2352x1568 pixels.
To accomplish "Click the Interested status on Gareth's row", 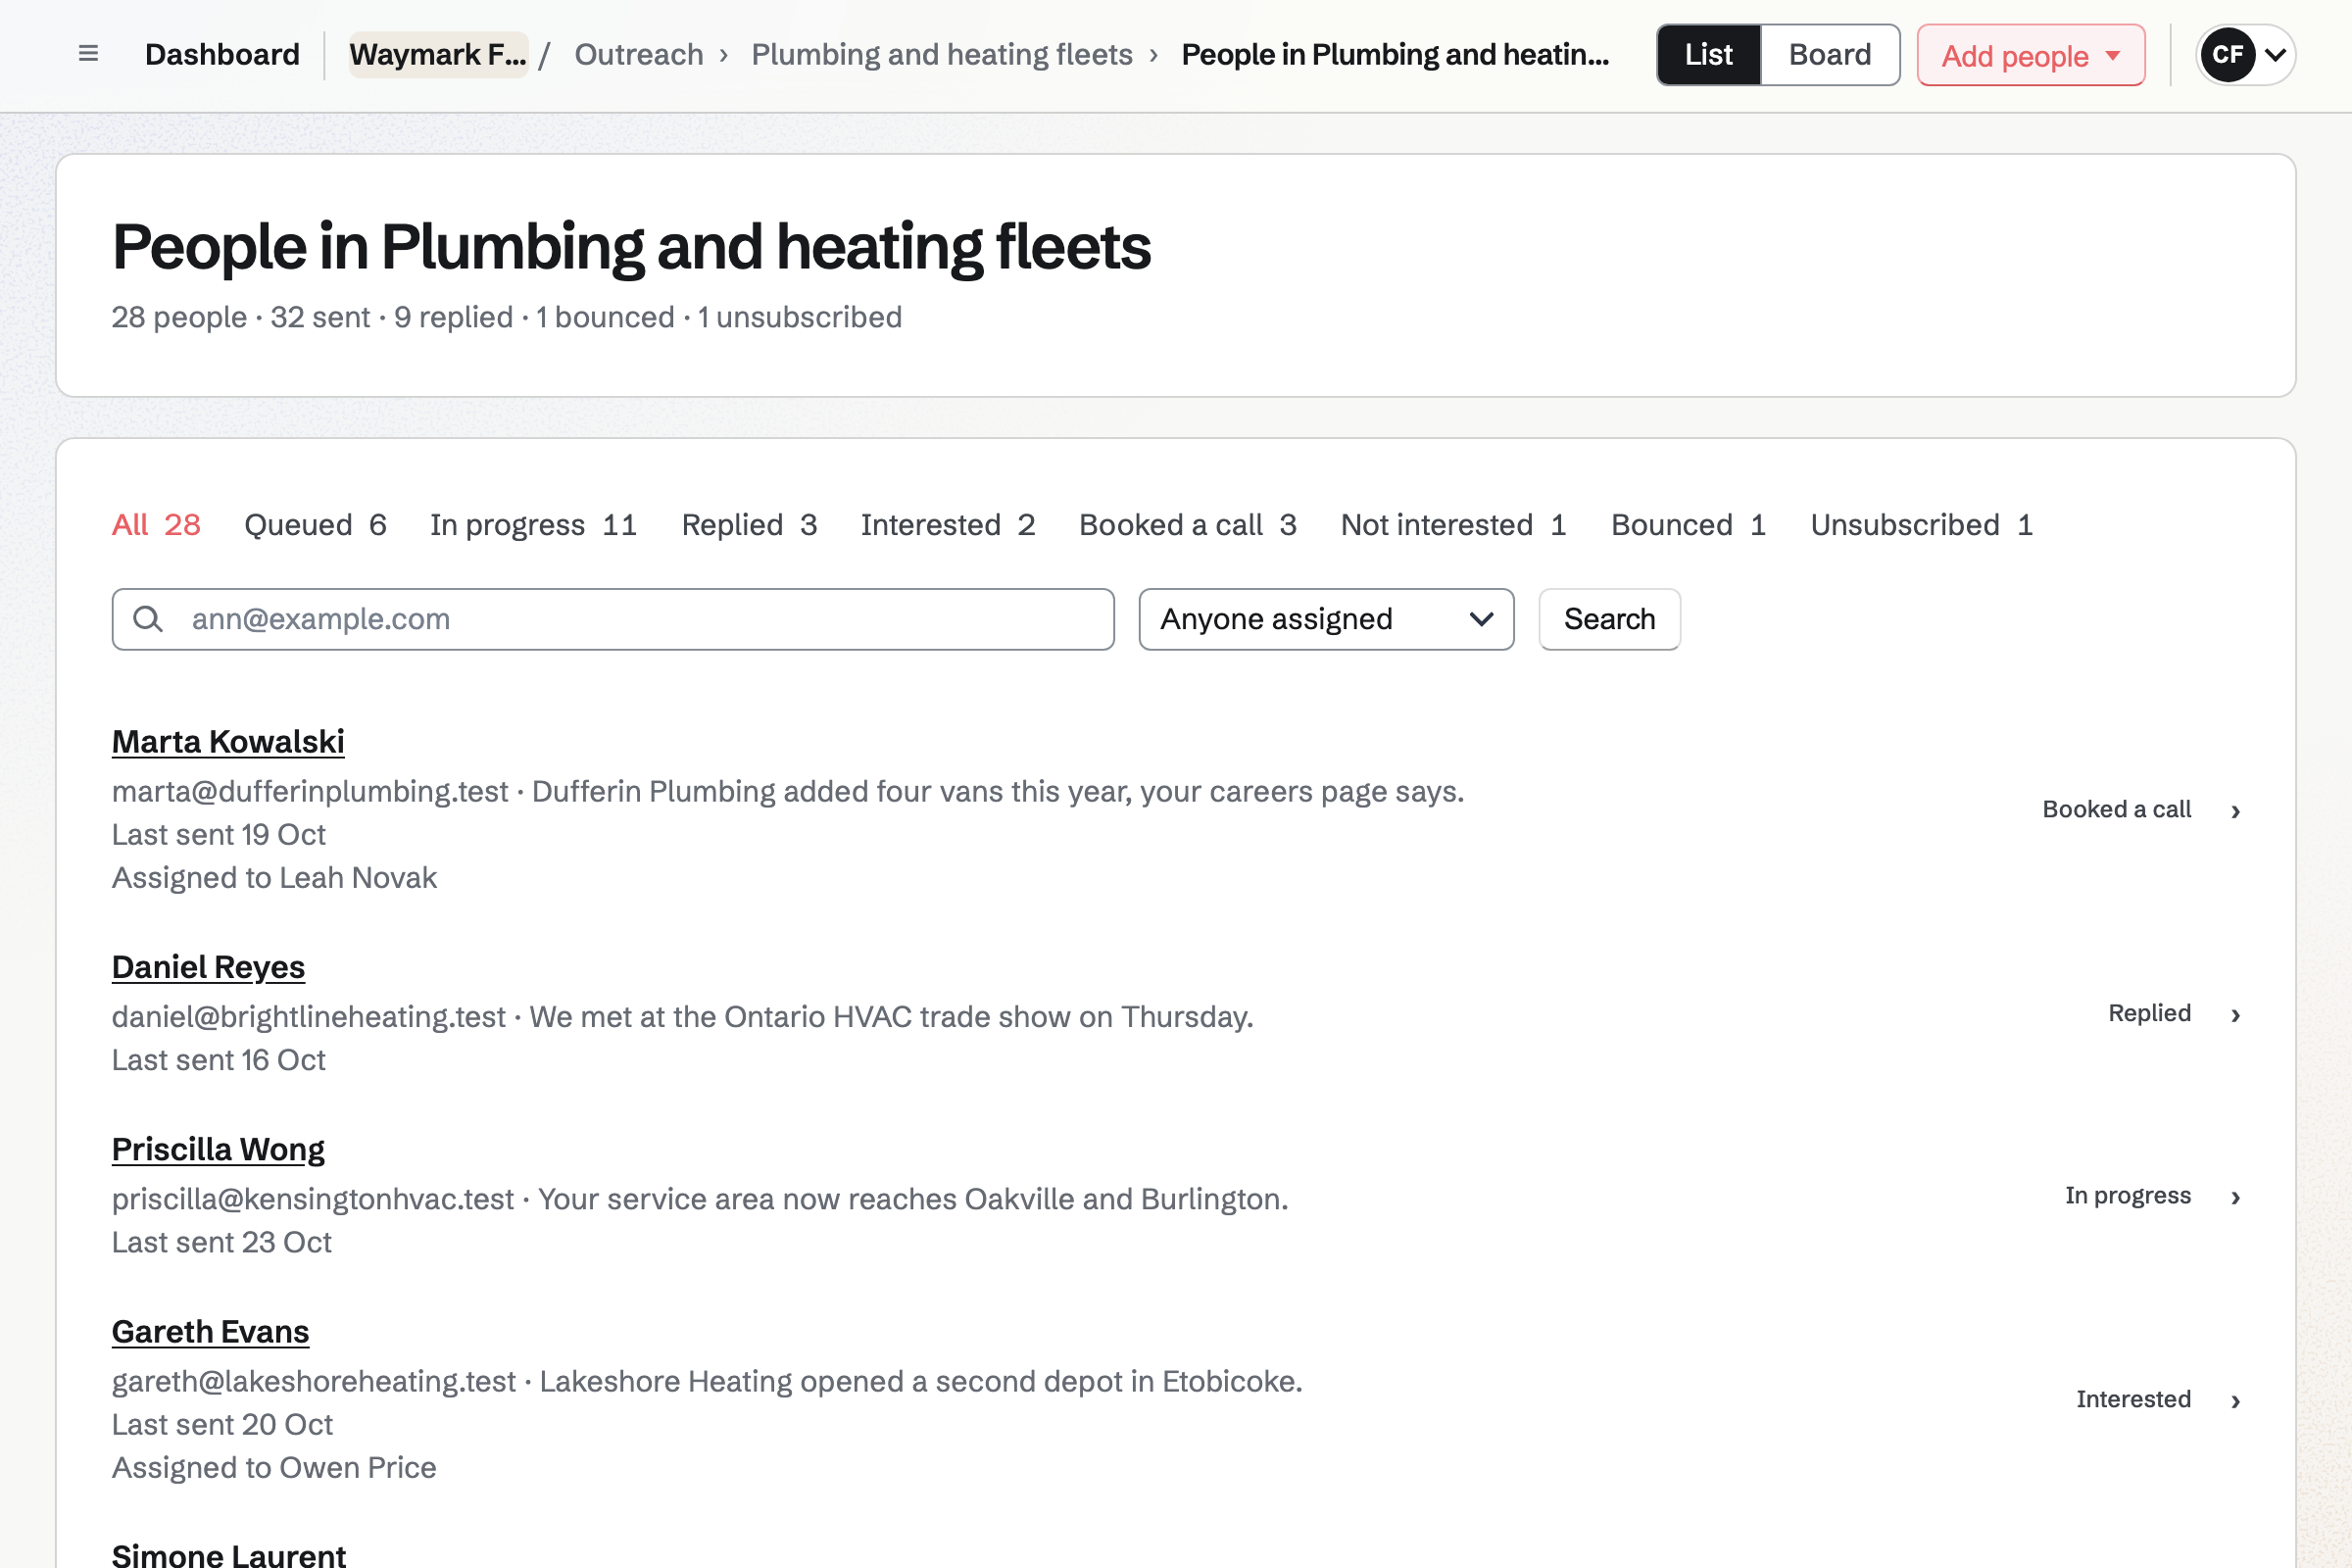I will (x=2133, y=1399).
